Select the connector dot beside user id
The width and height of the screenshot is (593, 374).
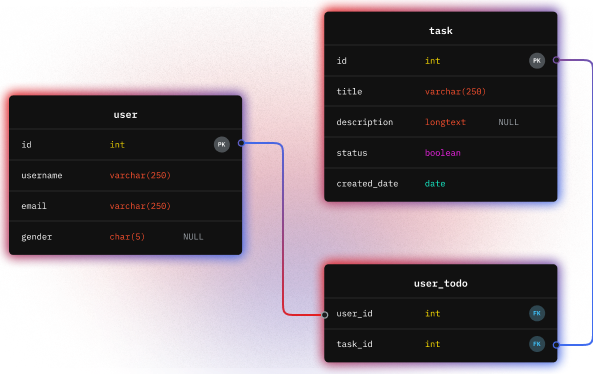tap(241, 143)
